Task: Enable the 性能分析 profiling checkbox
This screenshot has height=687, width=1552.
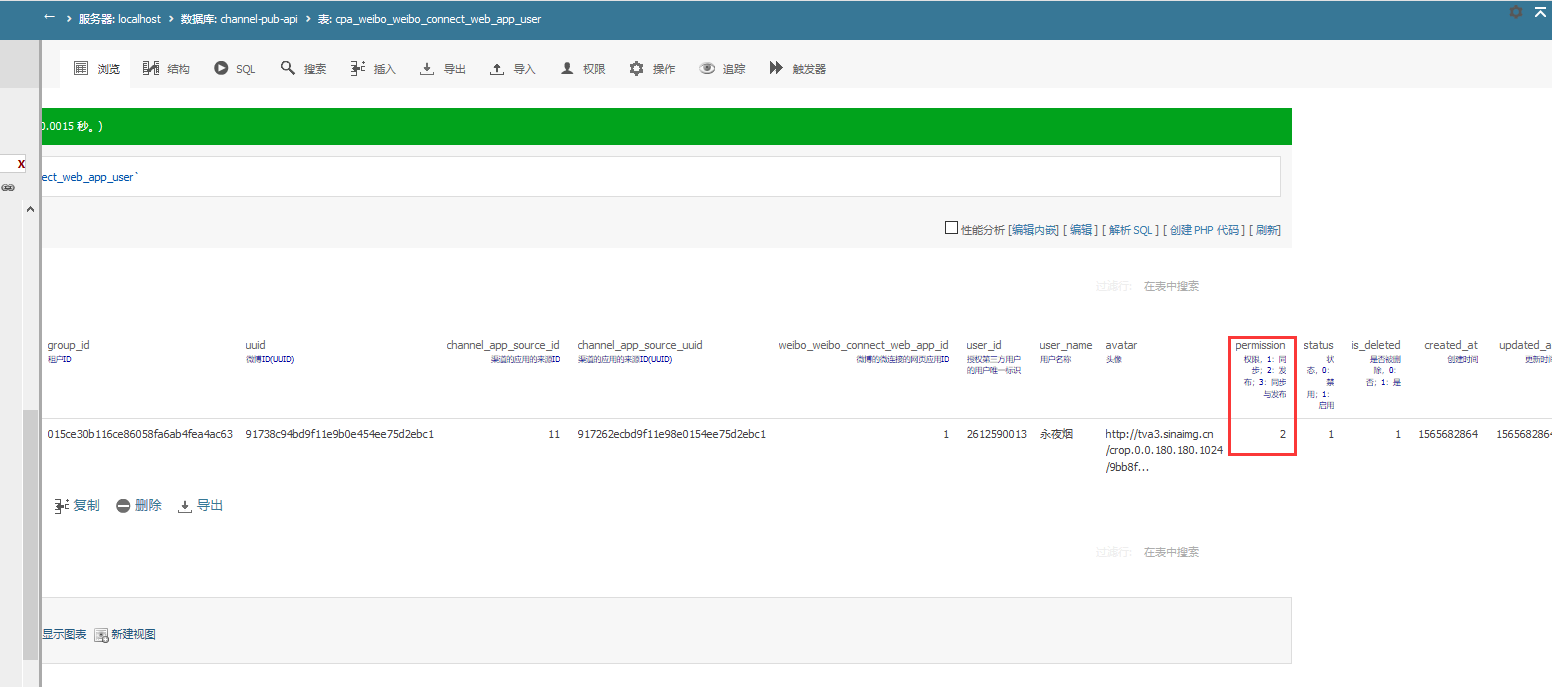Action: [x=951, y=228]
